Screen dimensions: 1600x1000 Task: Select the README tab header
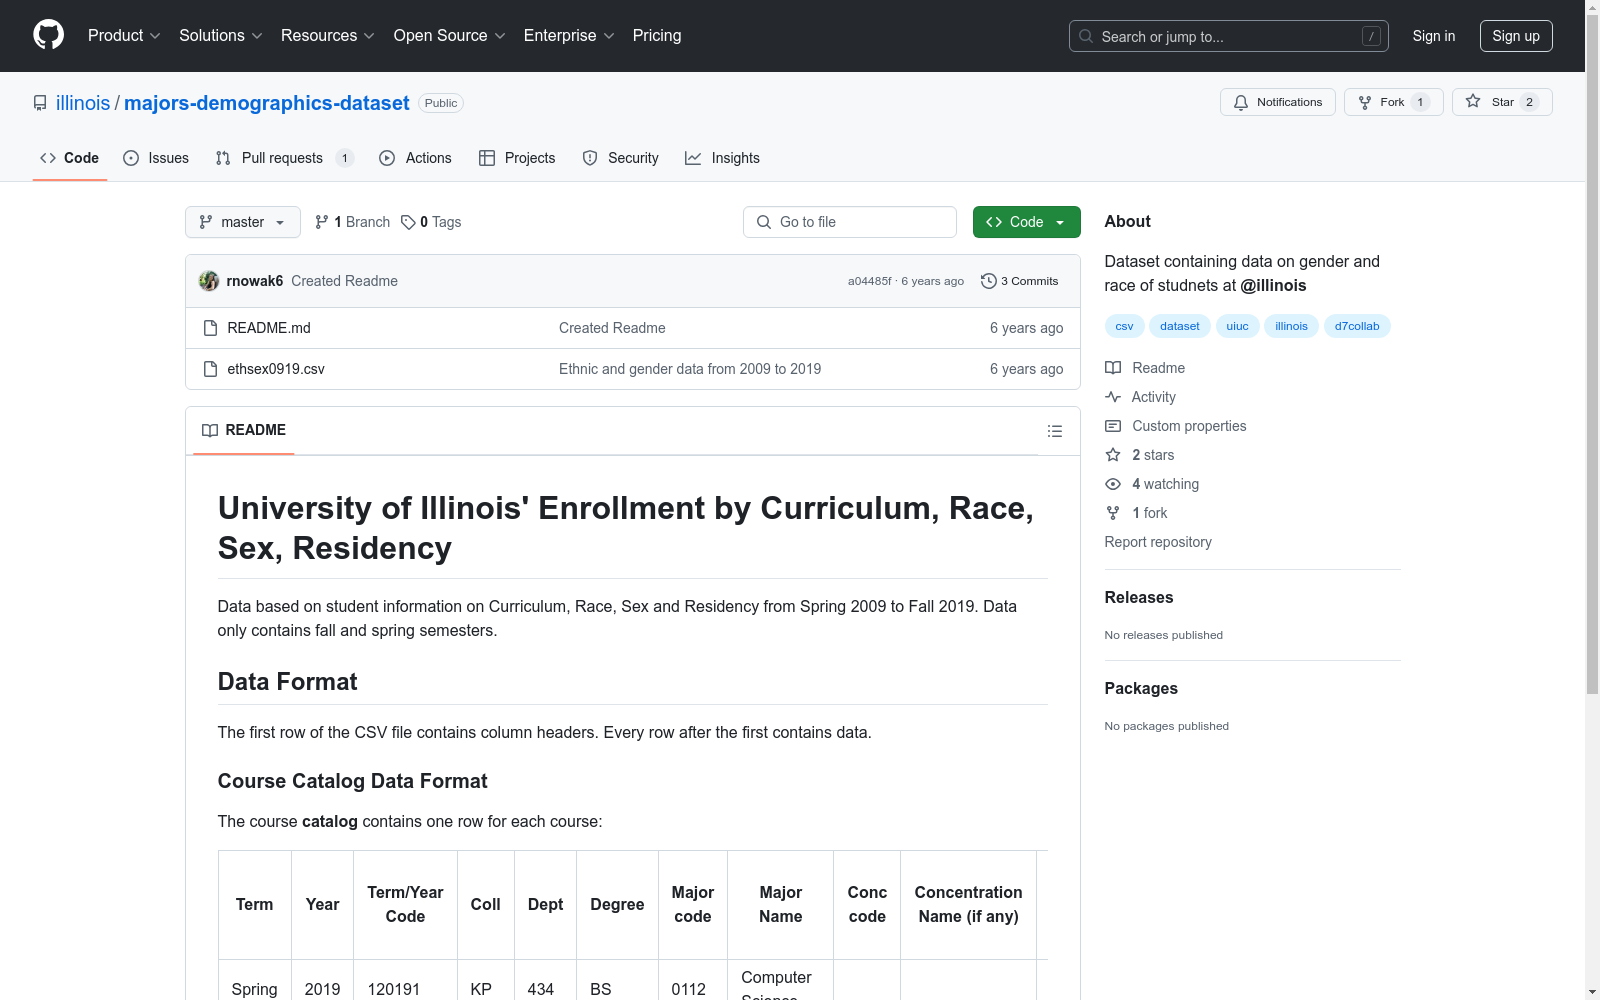[244, 430]
